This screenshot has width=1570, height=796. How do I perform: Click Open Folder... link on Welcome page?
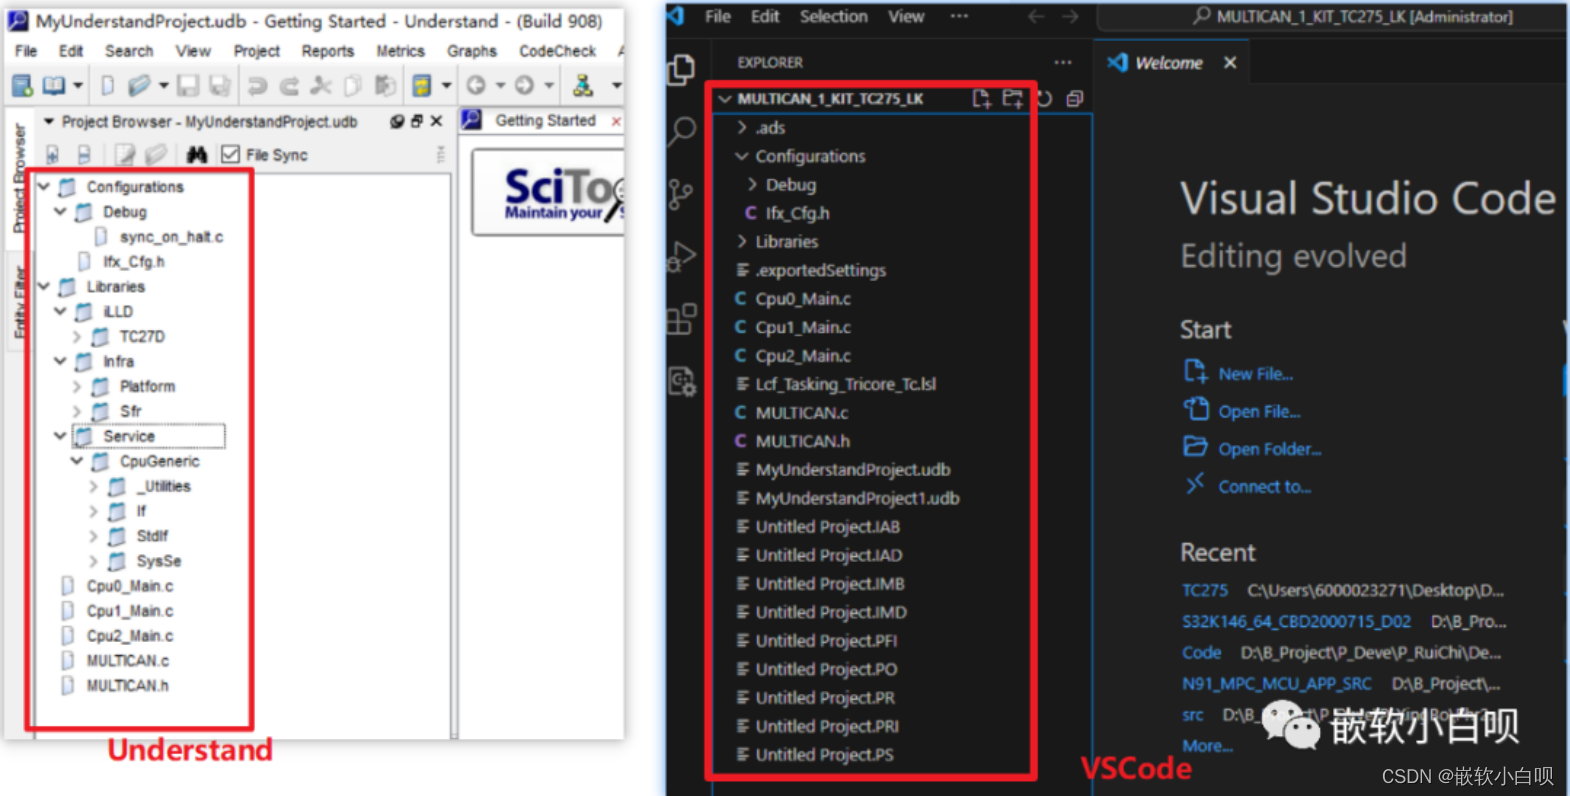tap(1269, 450)
